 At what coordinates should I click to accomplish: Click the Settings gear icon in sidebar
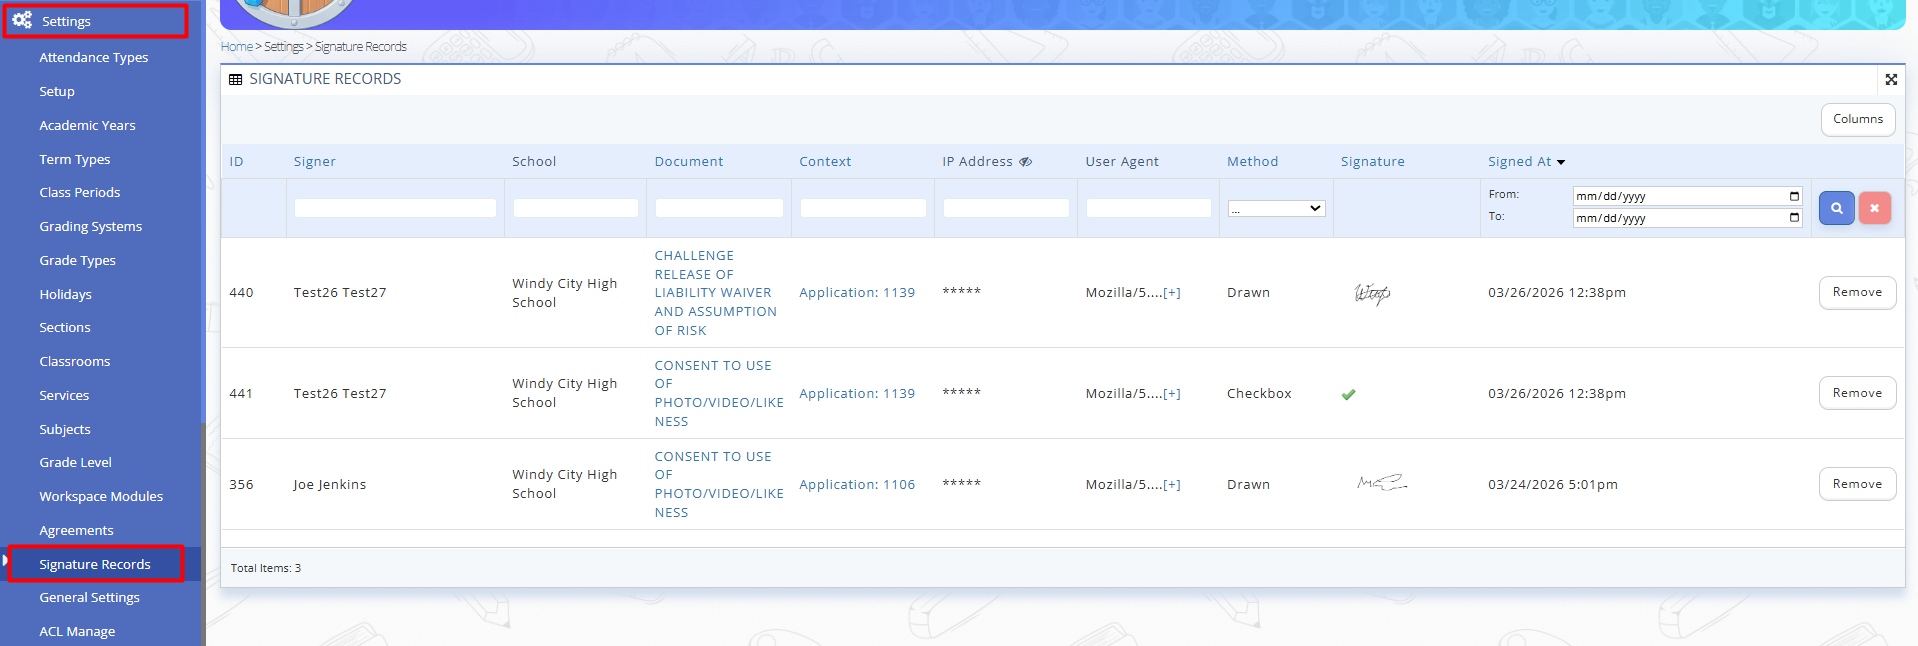point(22,20)
